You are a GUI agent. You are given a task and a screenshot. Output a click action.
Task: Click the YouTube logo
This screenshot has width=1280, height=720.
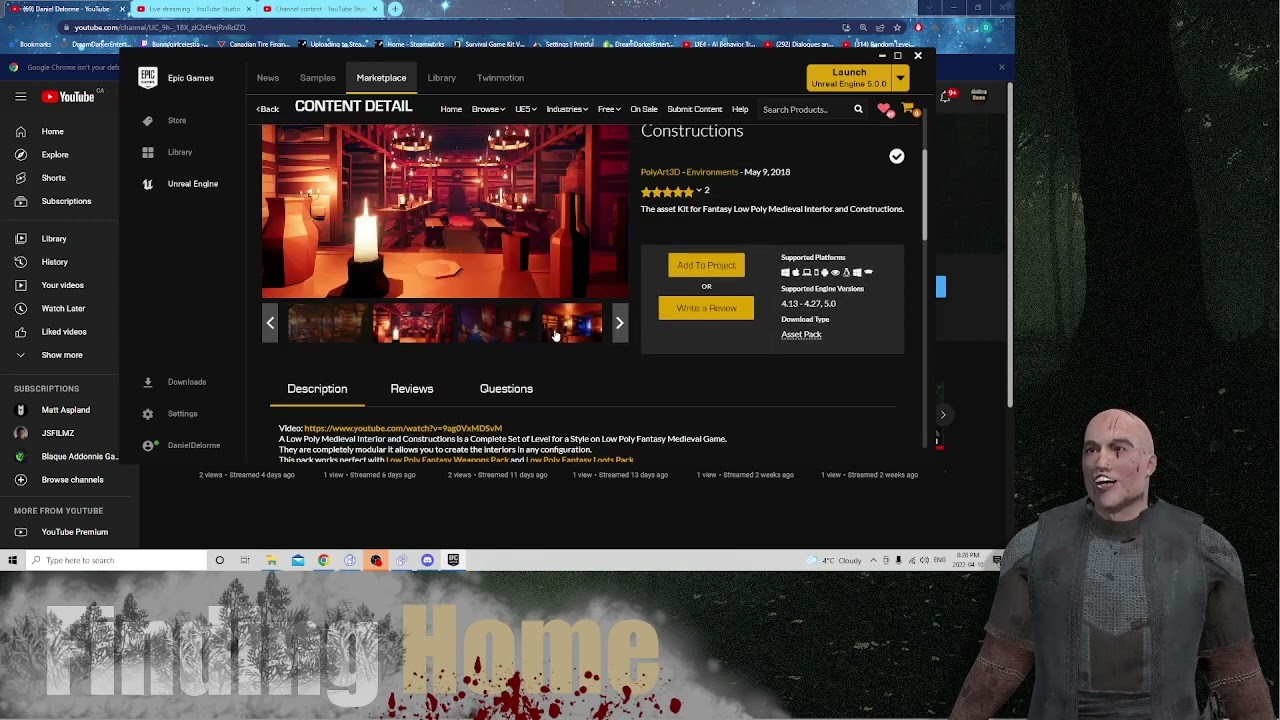coord(68,97)
